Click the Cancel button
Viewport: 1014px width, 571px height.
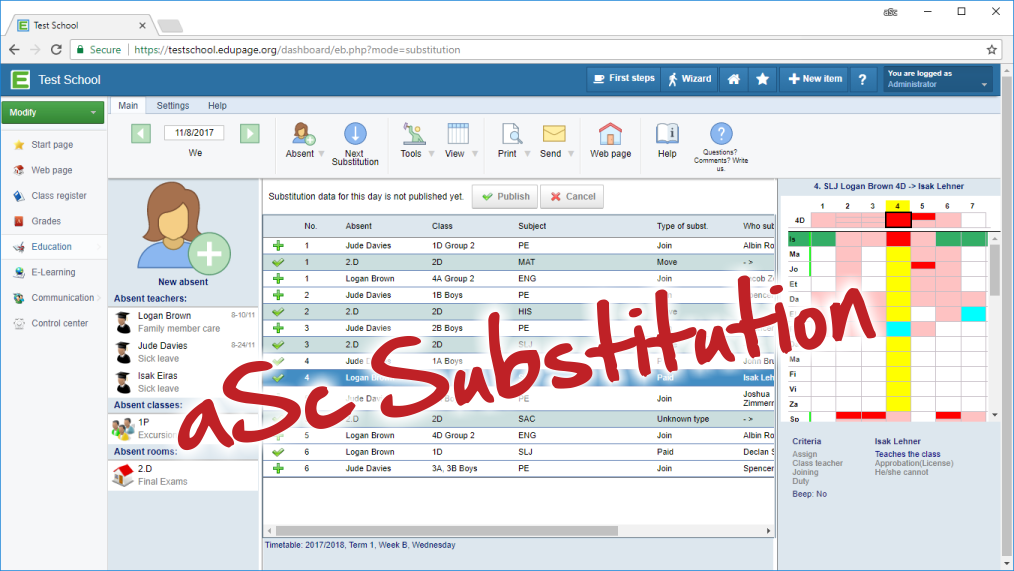572,197
